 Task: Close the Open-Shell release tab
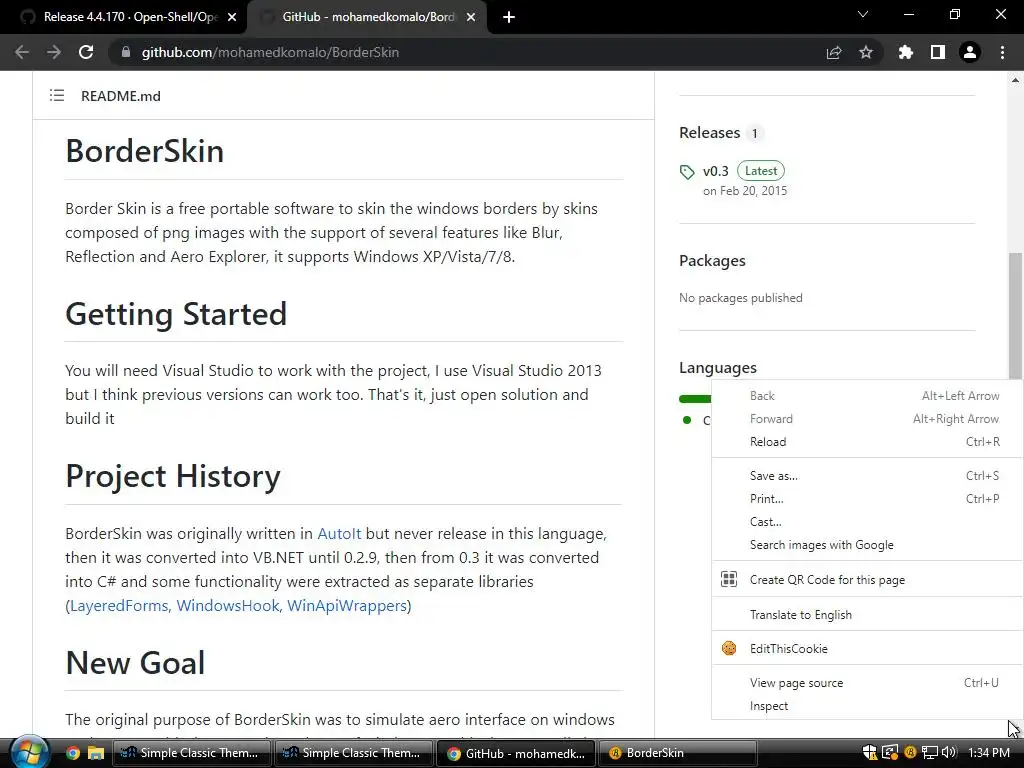click(232, 18)
